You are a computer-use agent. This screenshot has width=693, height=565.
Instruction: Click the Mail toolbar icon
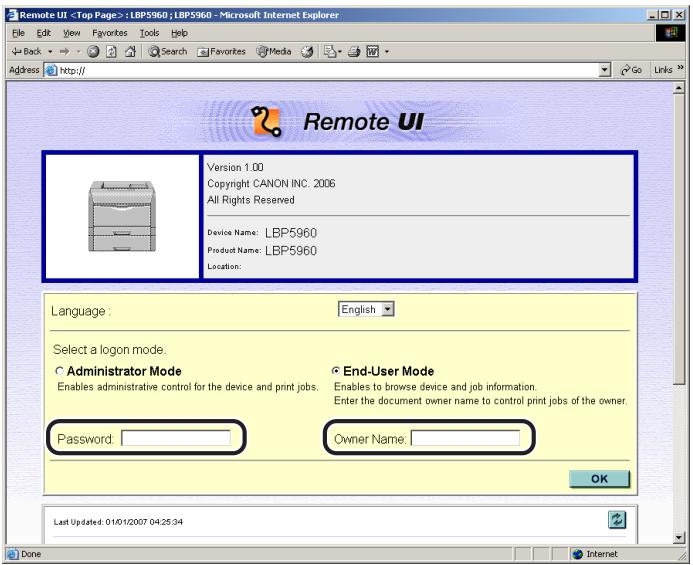coord(330,52)
